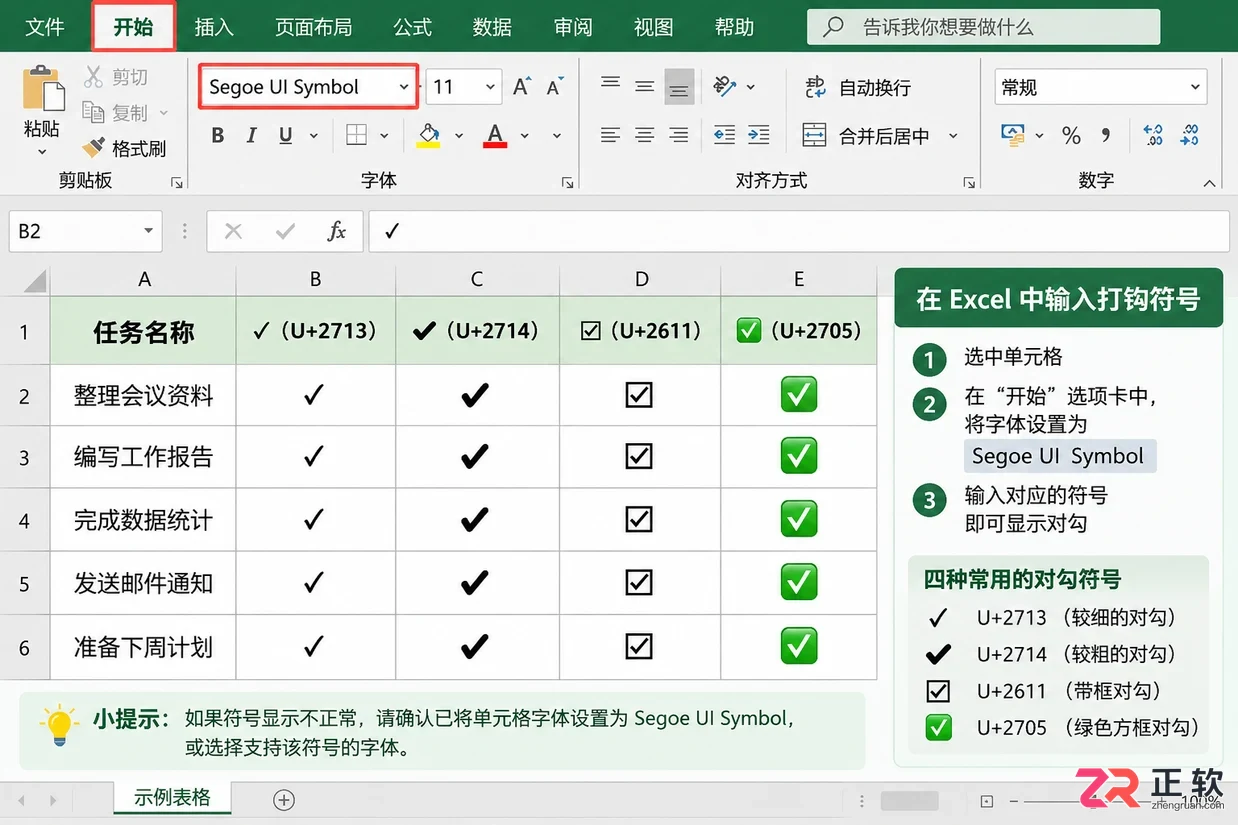Expand the font color dropdown arrow
This screenshot has height=825, width=1238.
(524, 136)
